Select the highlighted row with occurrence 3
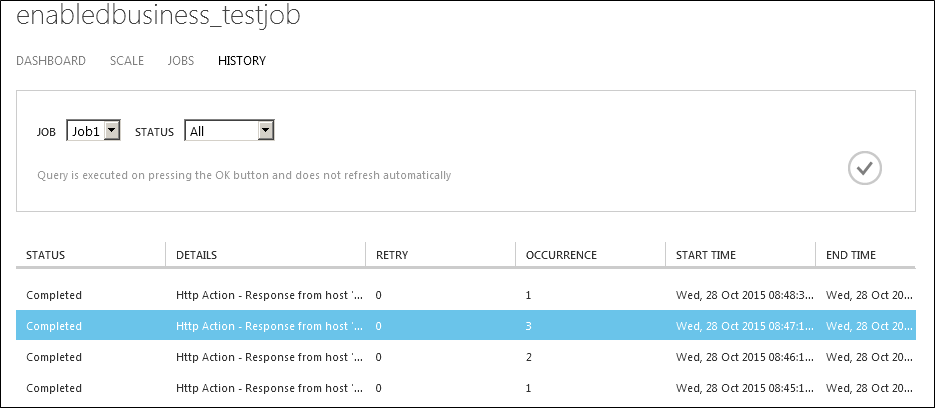 [466, 326]
